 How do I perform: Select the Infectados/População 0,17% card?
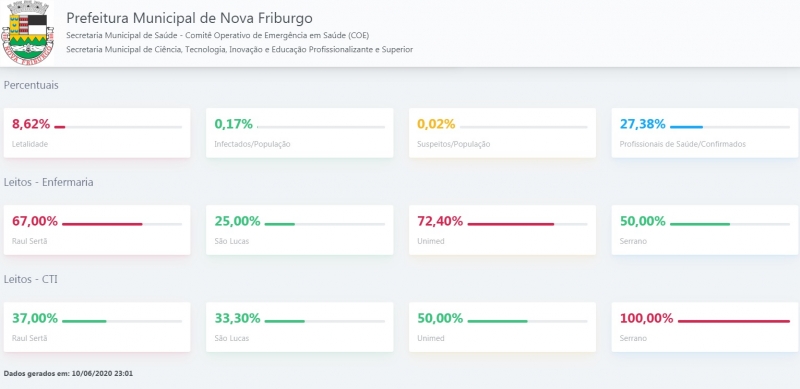pyautogui.click(x=299, y=133)
